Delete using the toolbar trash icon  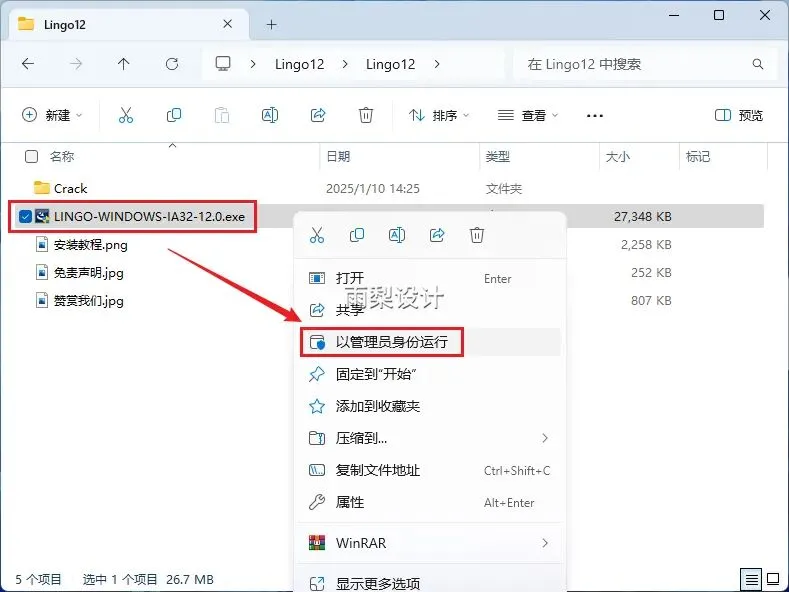pos(366,115)
